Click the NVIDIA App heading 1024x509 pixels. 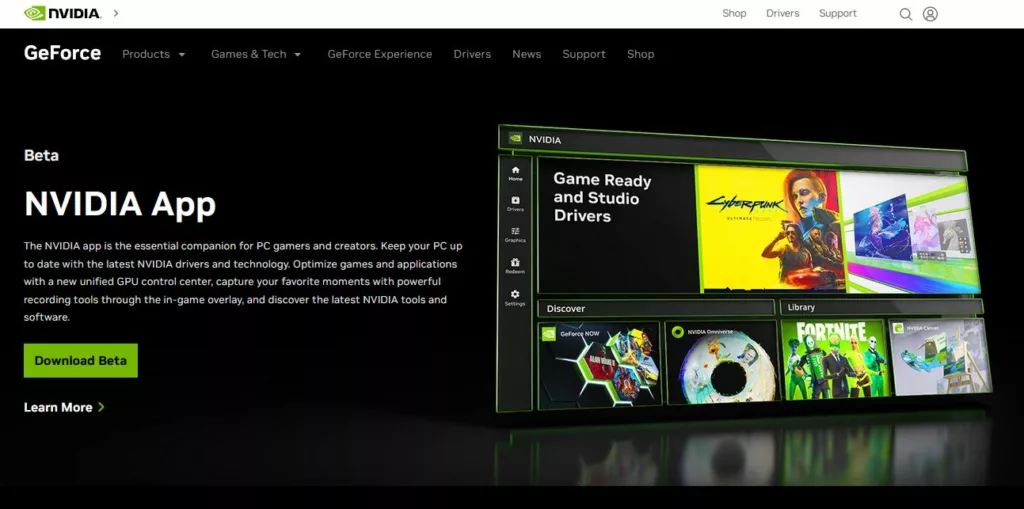pos(120,204)
